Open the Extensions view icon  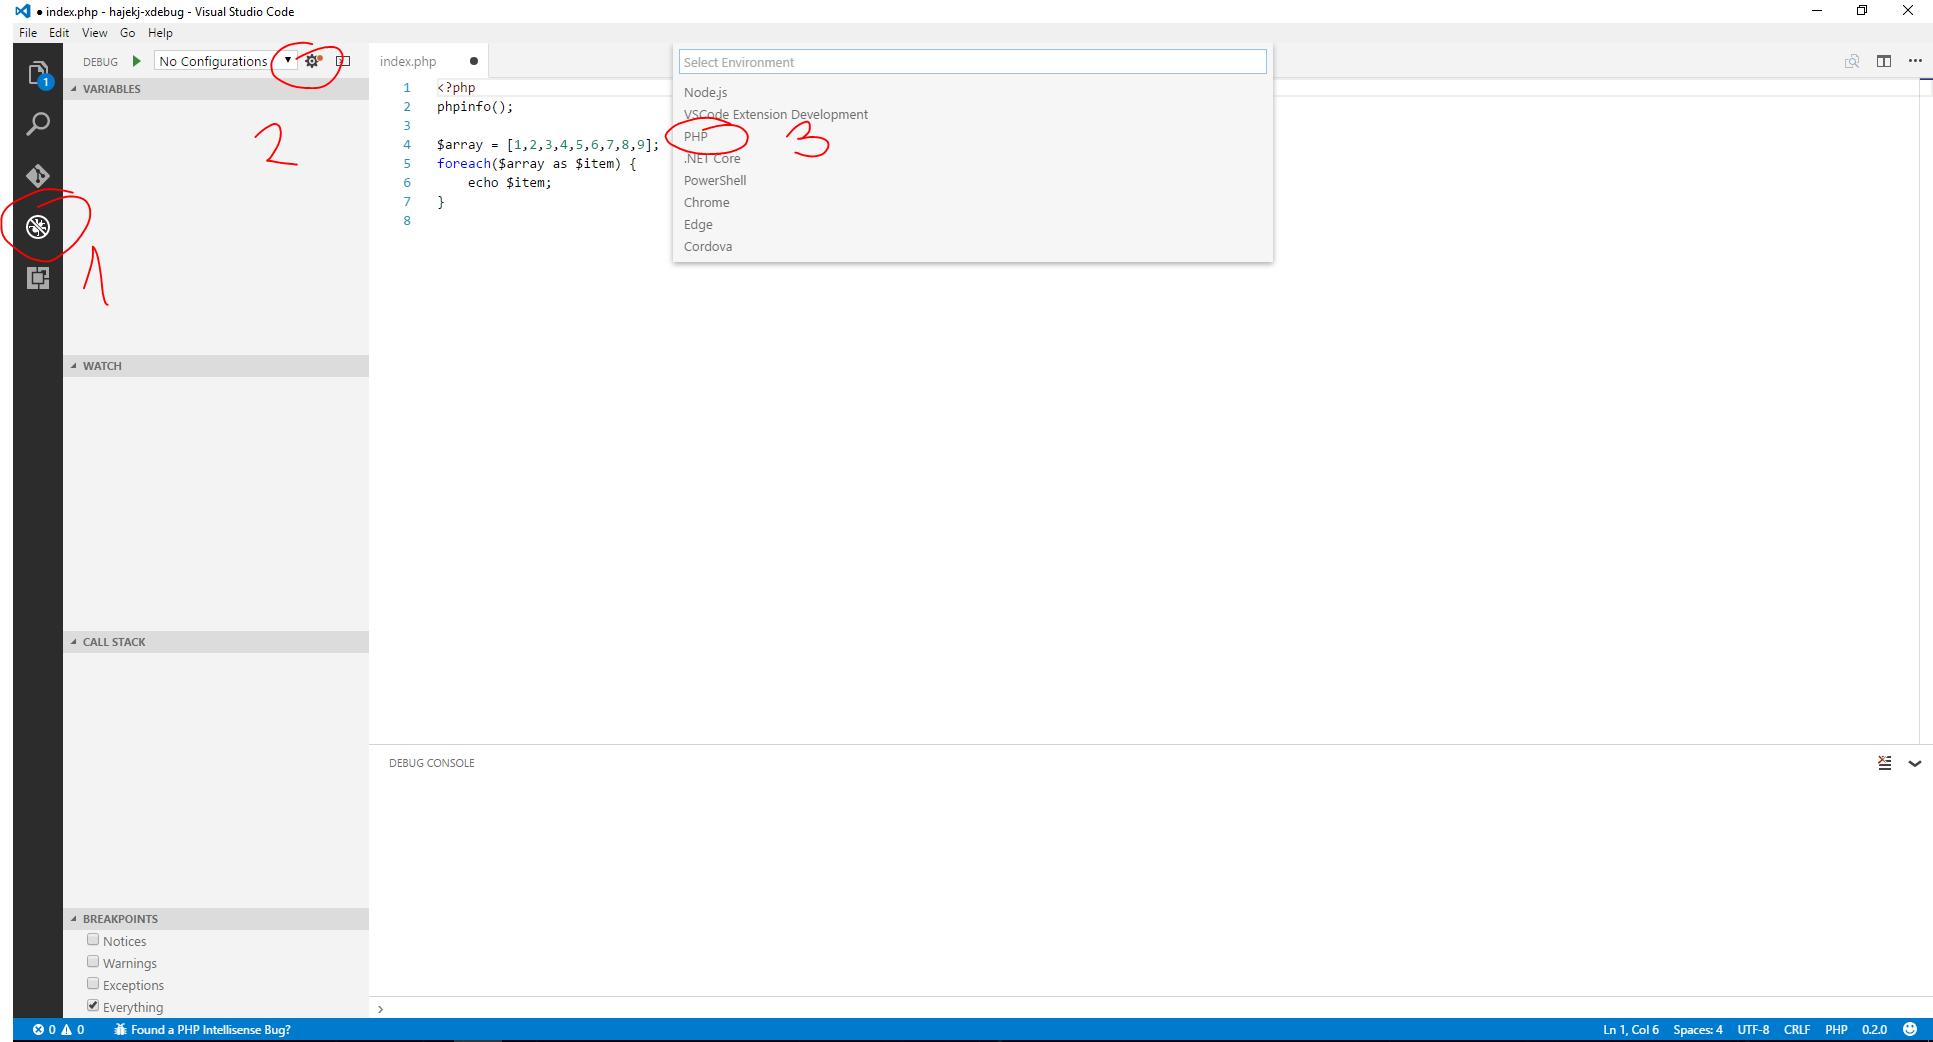click(38, 278)
